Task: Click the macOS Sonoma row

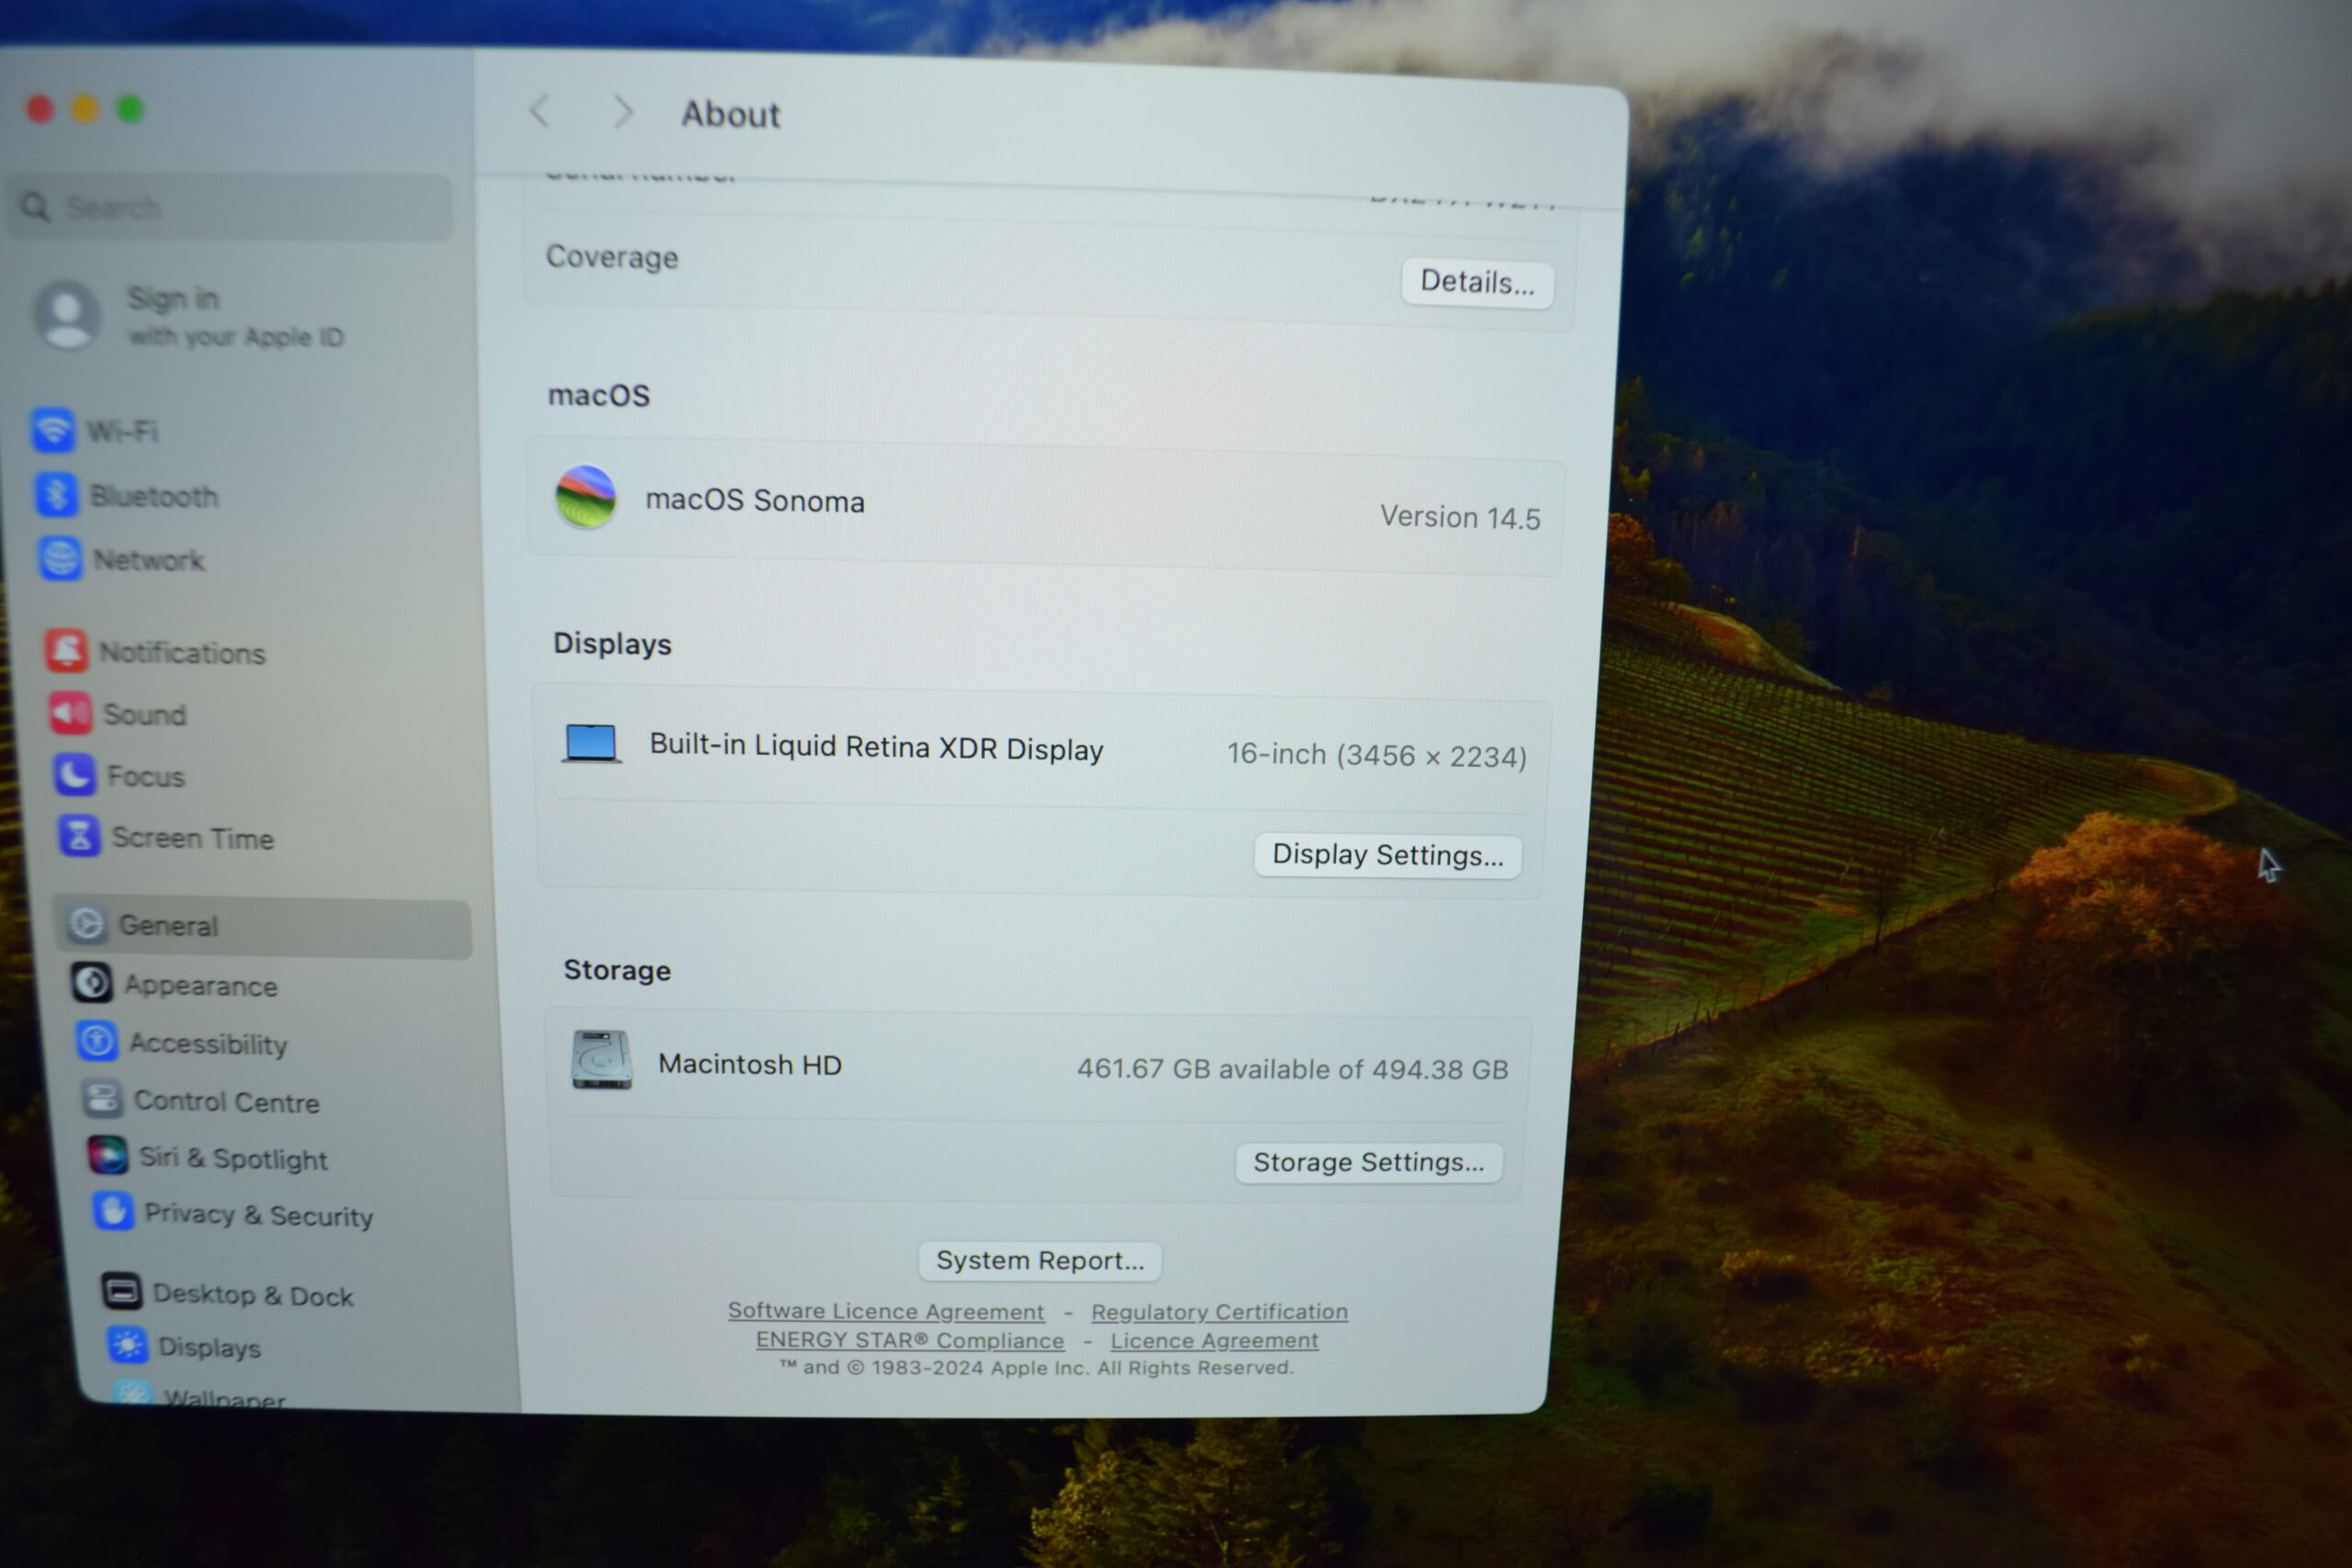Action: point(1046,508)
